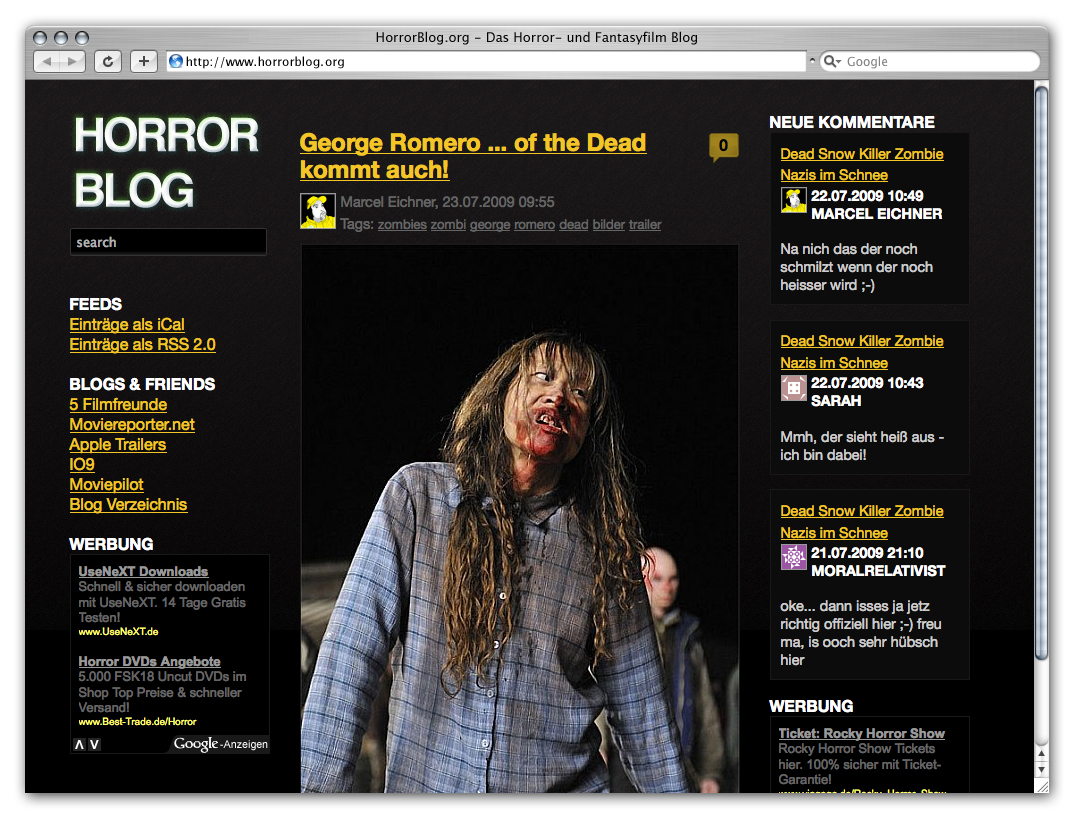
Task: Open Dead Snow link above Marcel Eichner's comment
Action: (862, 164)
